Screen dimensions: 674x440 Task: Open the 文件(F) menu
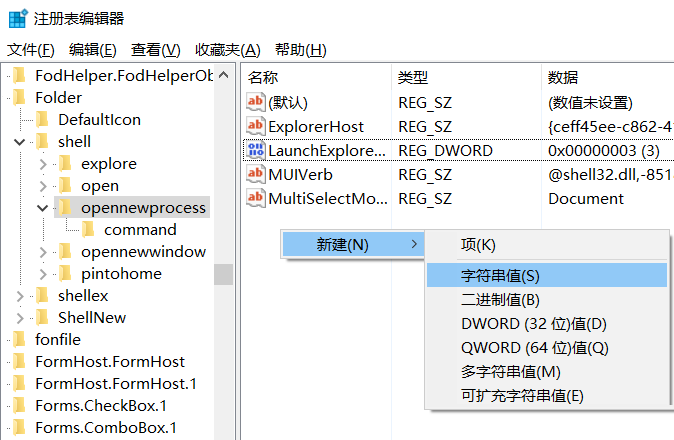30,50
